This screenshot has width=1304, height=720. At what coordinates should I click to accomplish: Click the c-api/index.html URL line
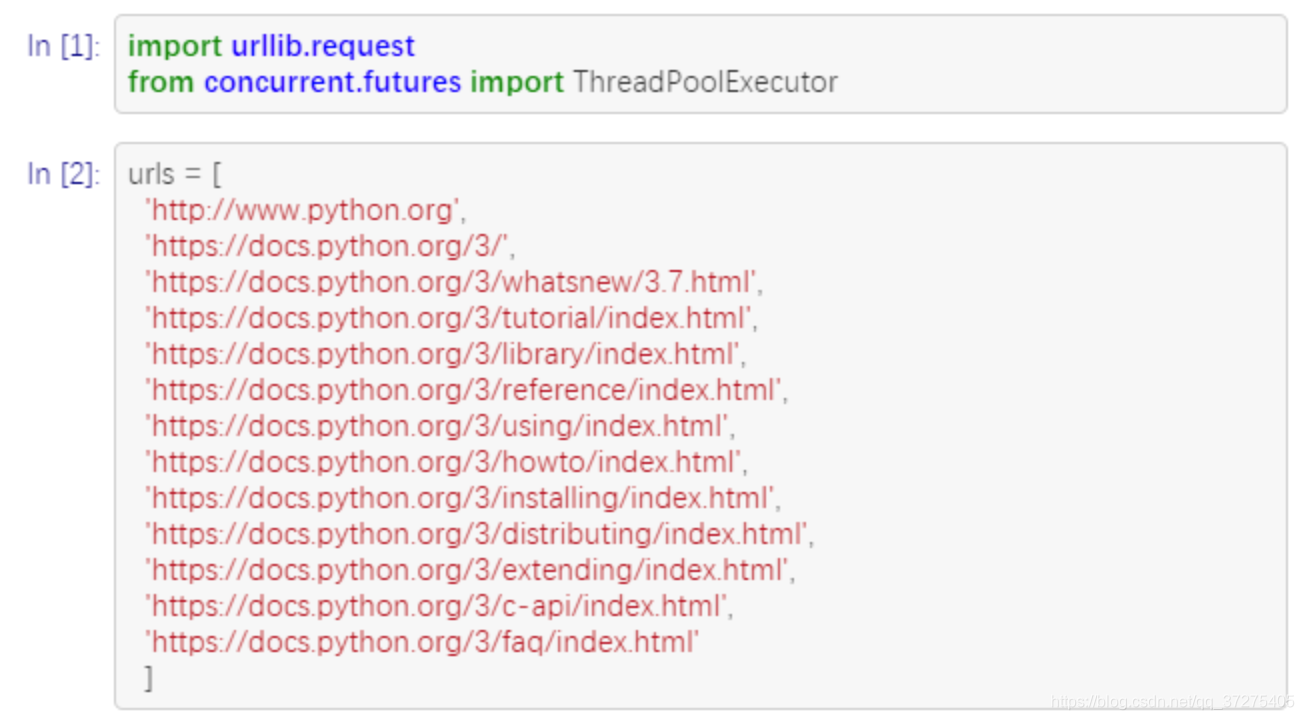tap(440, 606)
